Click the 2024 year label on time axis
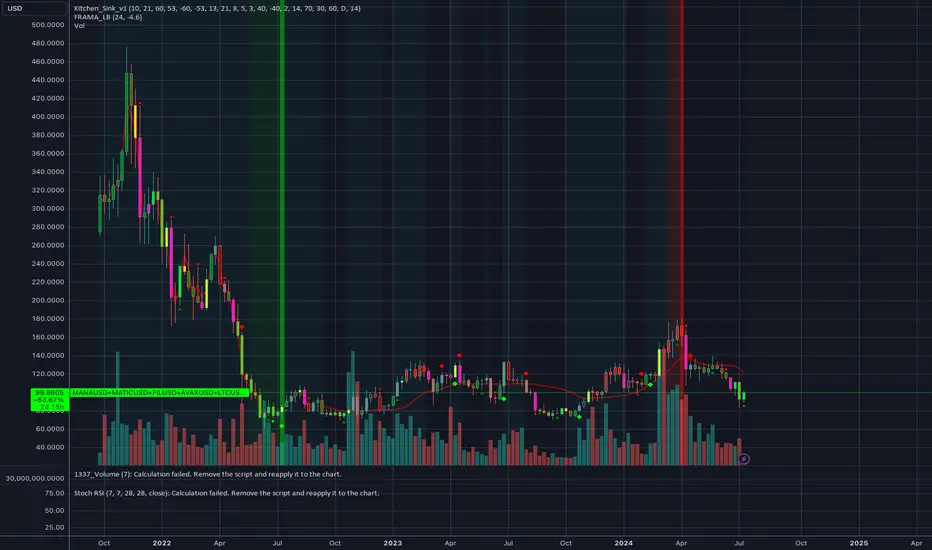 point(623,543)
